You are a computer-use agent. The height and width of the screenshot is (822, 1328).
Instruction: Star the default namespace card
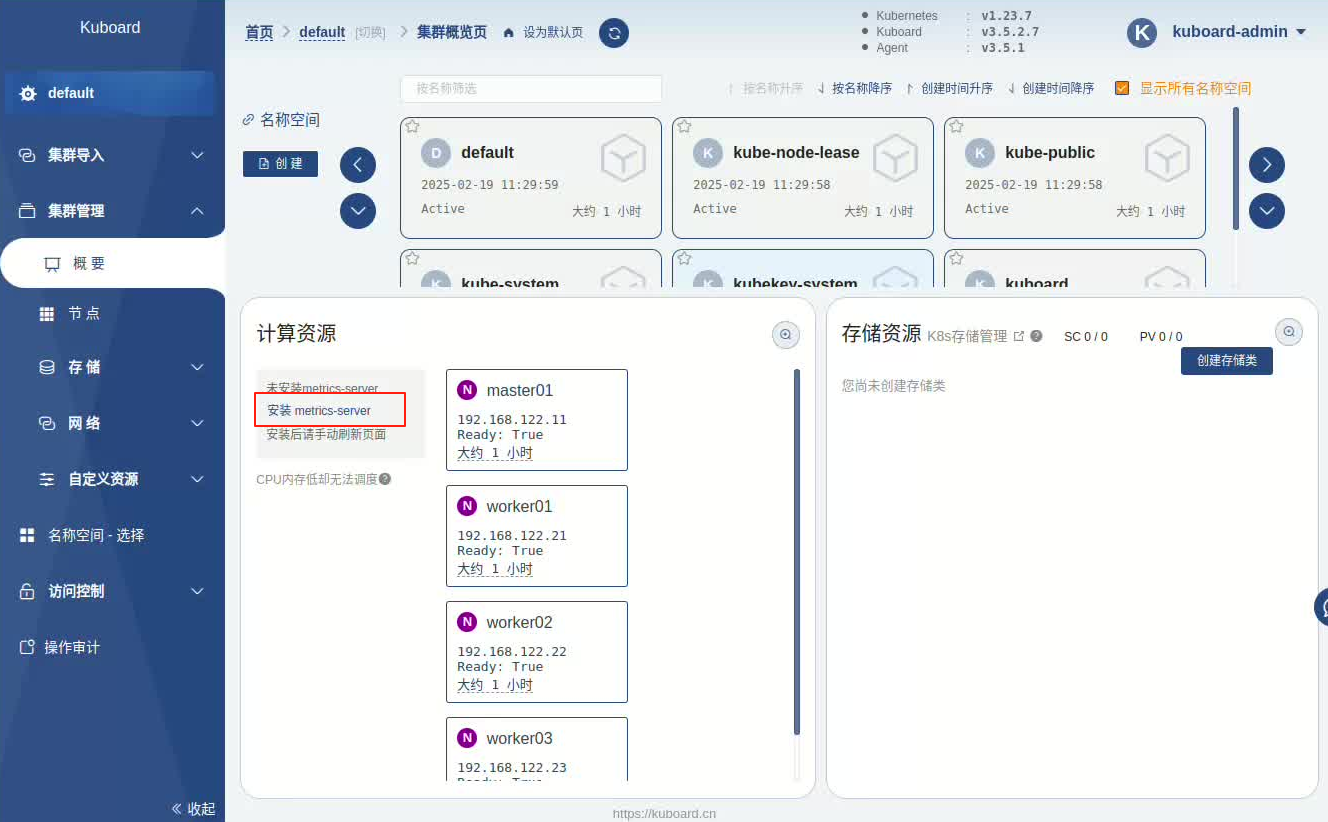[412, 127]
